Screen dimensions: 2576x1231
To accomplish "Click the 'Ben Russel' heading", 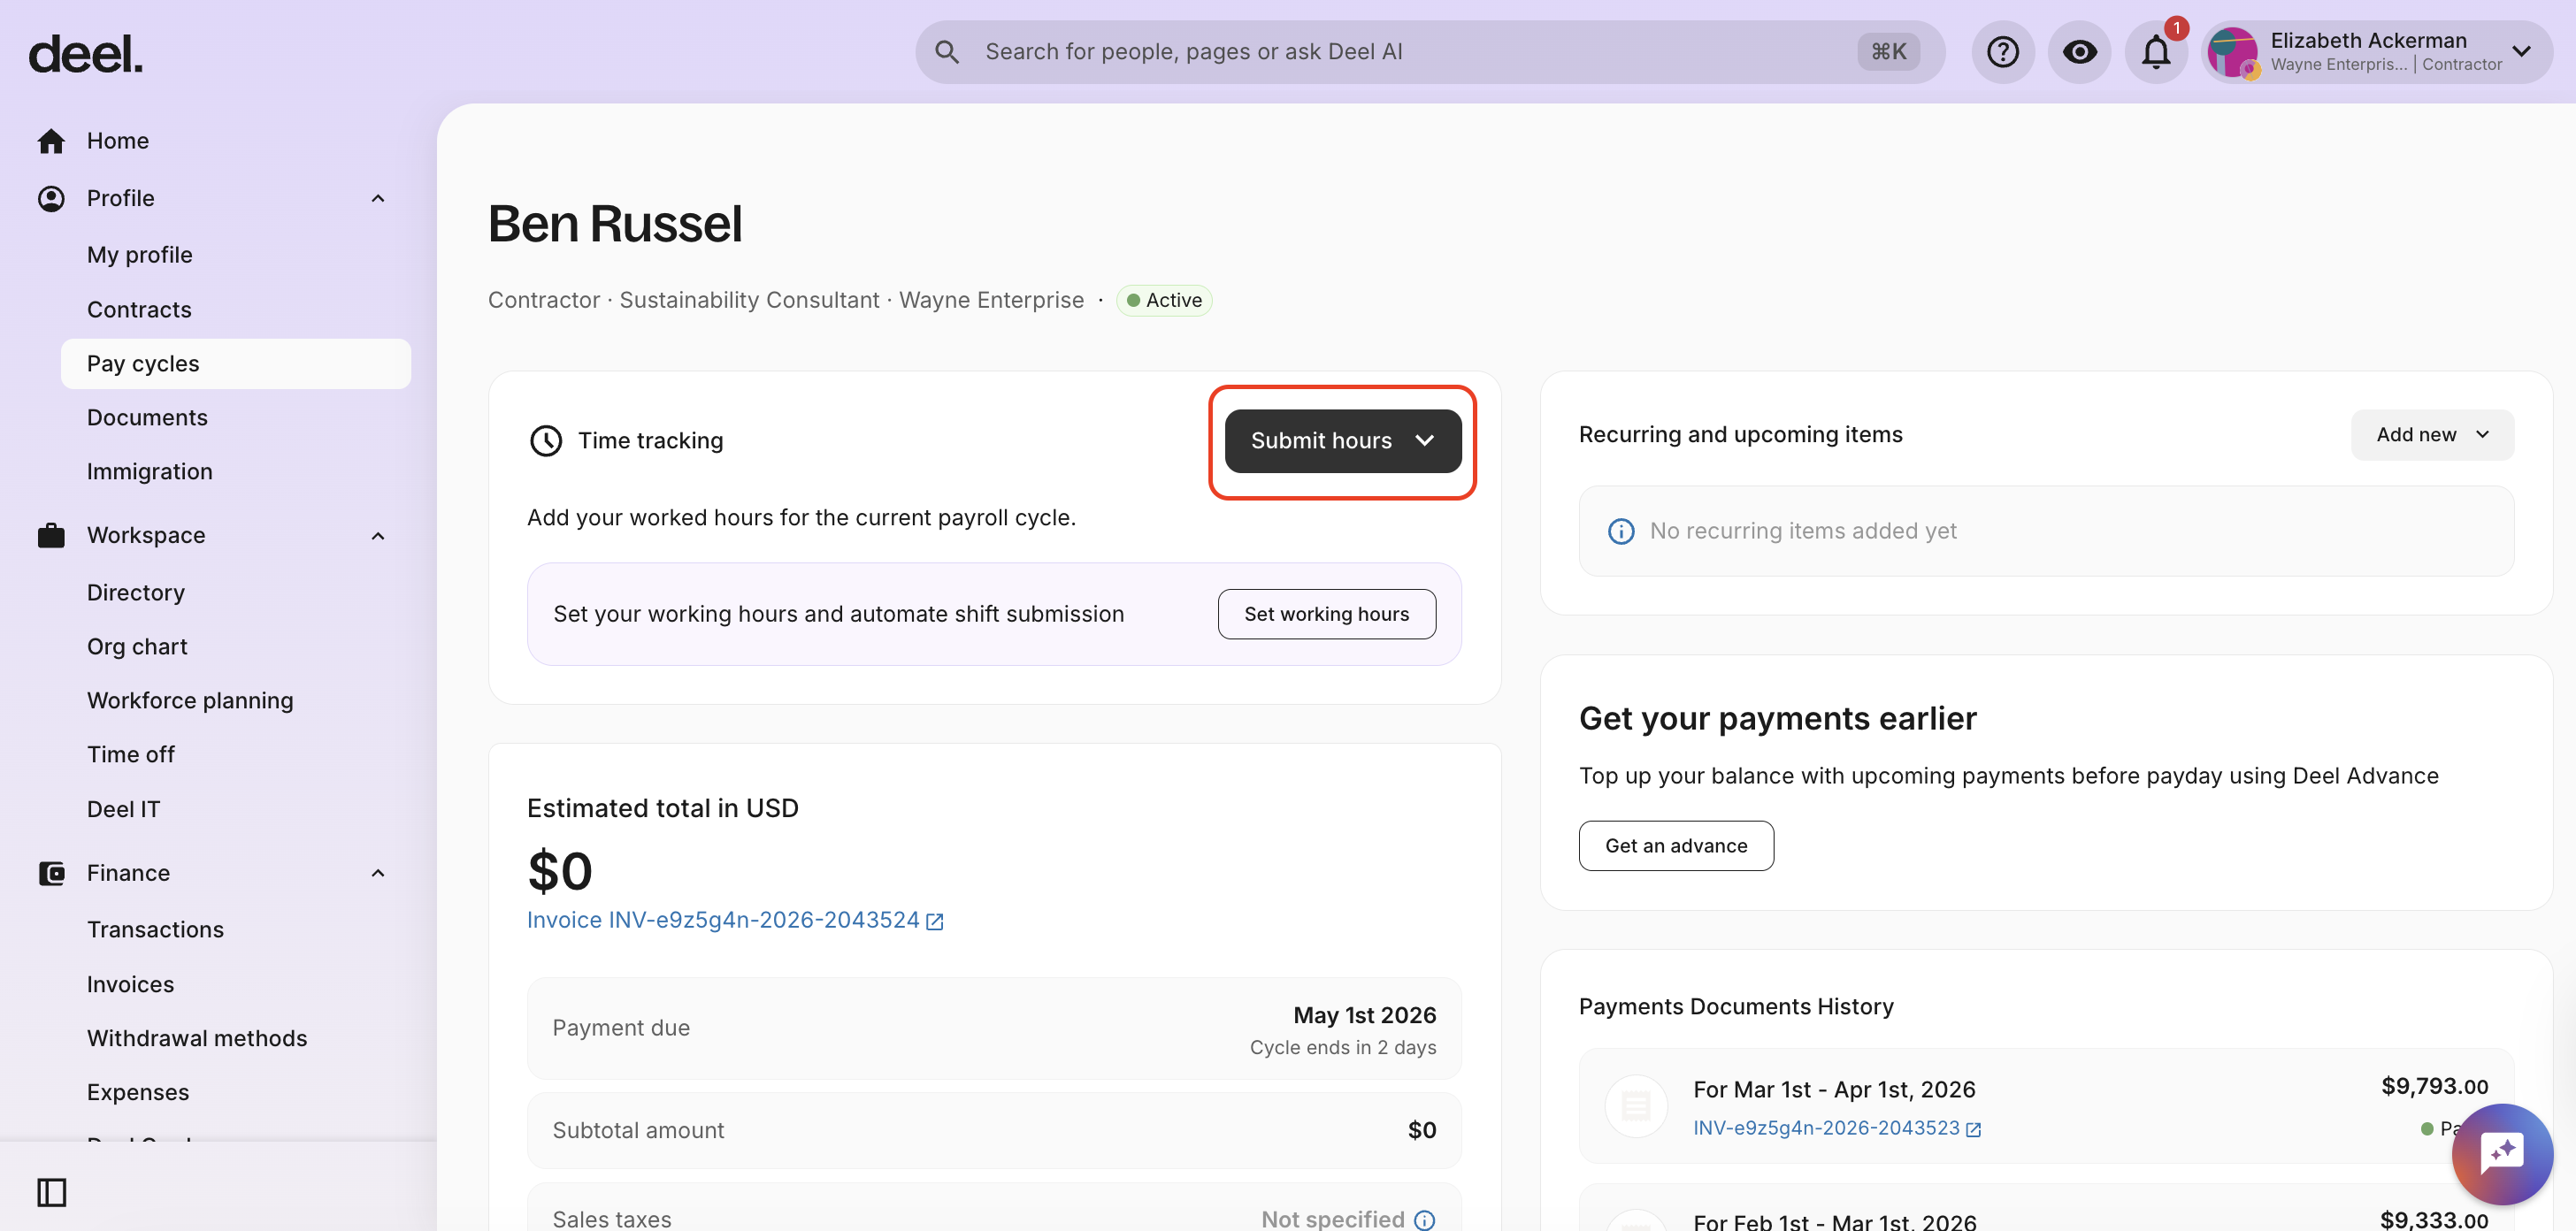I will pos(615,224).
